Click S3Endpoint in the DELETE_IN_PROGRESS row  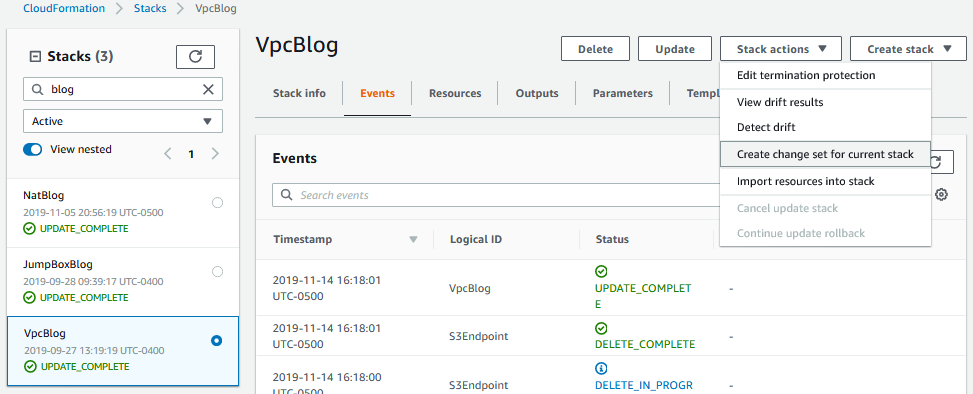pyautogui.click(x=478, y=385)
